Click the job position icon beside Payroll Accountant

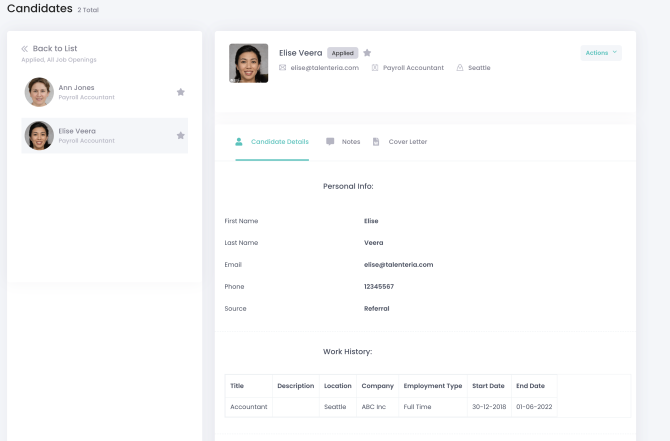[x=375, y=68]
